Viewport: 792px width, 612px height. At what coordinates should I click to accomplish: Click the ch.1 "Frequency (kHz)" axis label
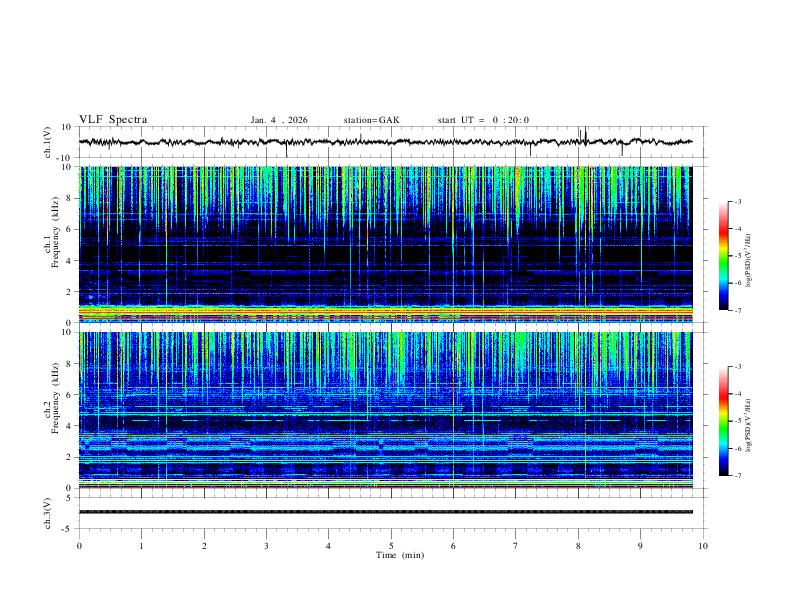[55, 232]
